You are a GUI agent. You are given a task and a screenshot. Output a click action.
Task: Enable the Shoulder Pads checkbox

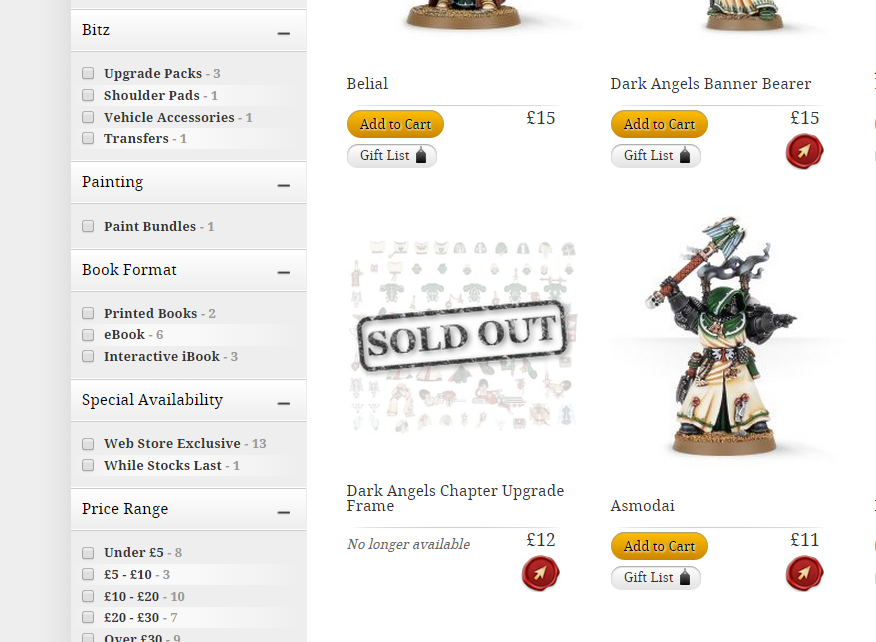88,95
